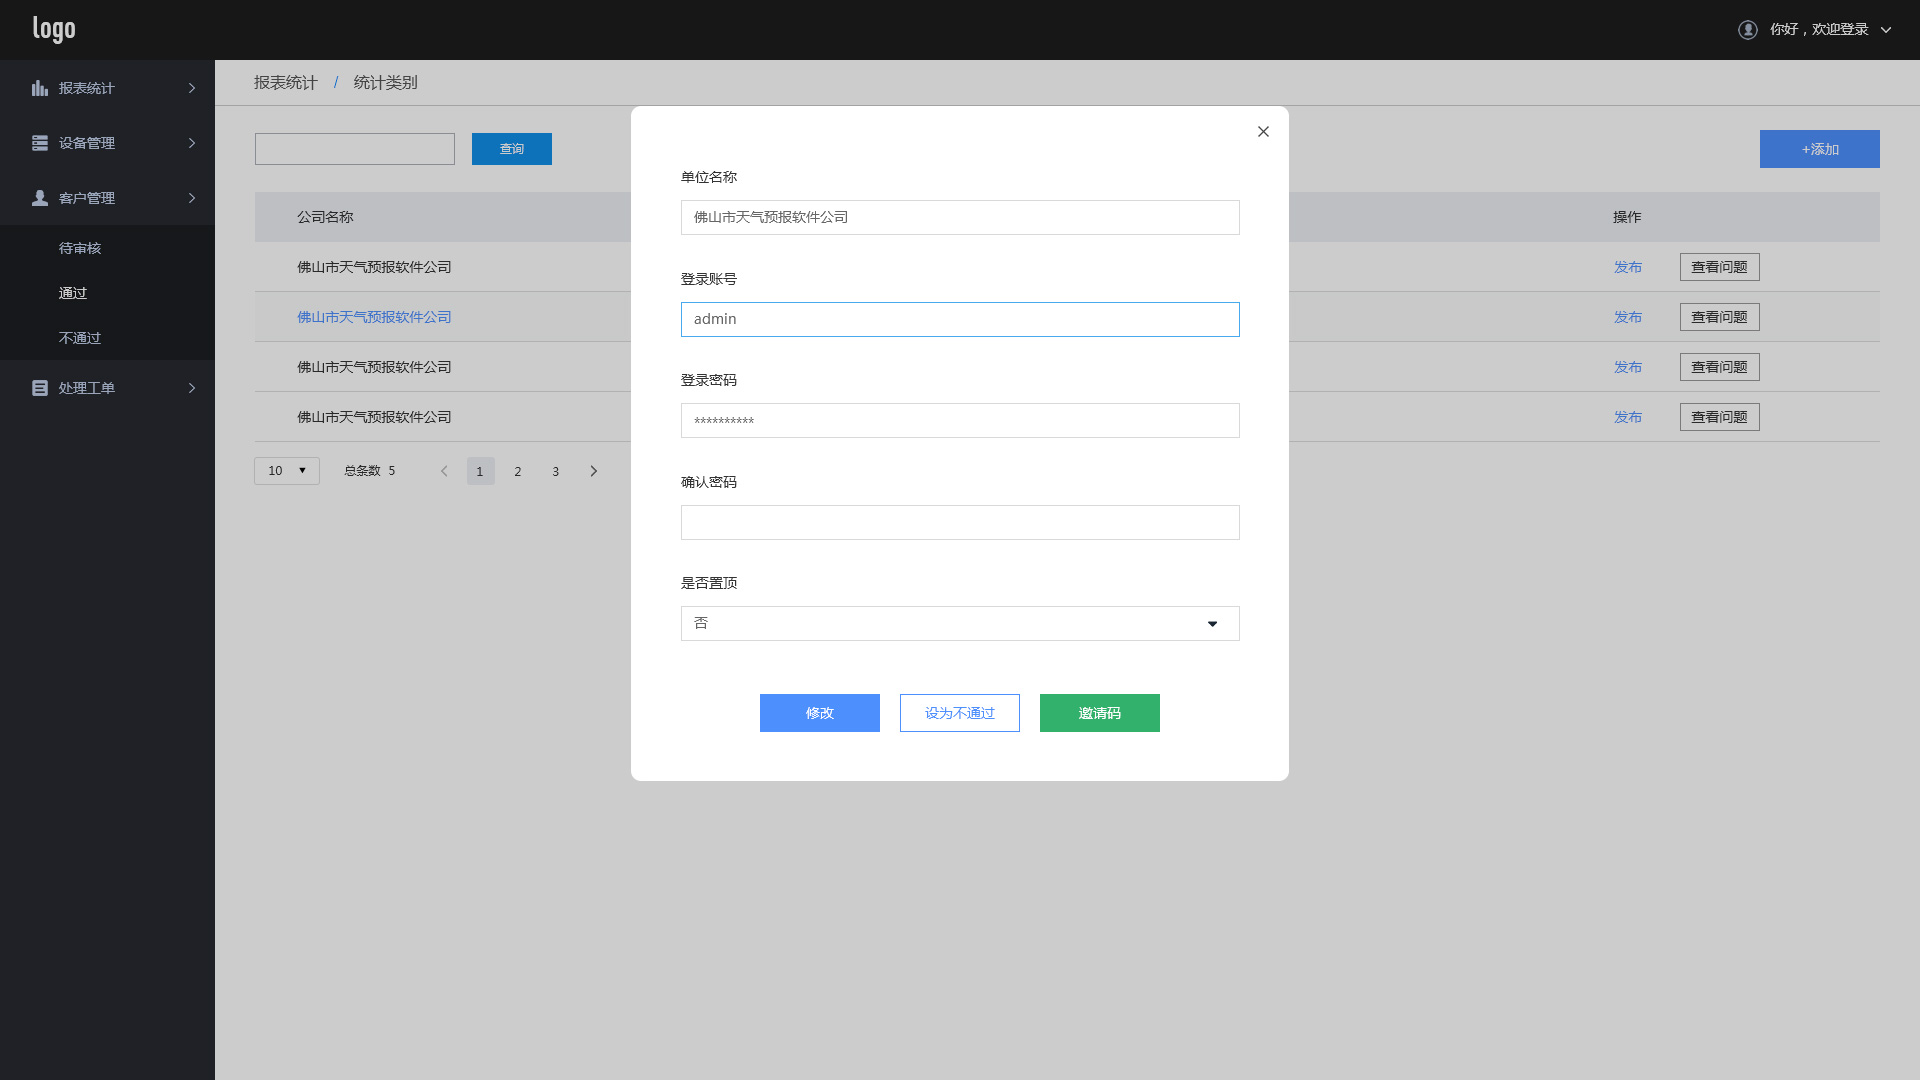This screenshot has height=1080, width=1920.
Task: Go to page 2 in pagination
Action: point(518,471)
